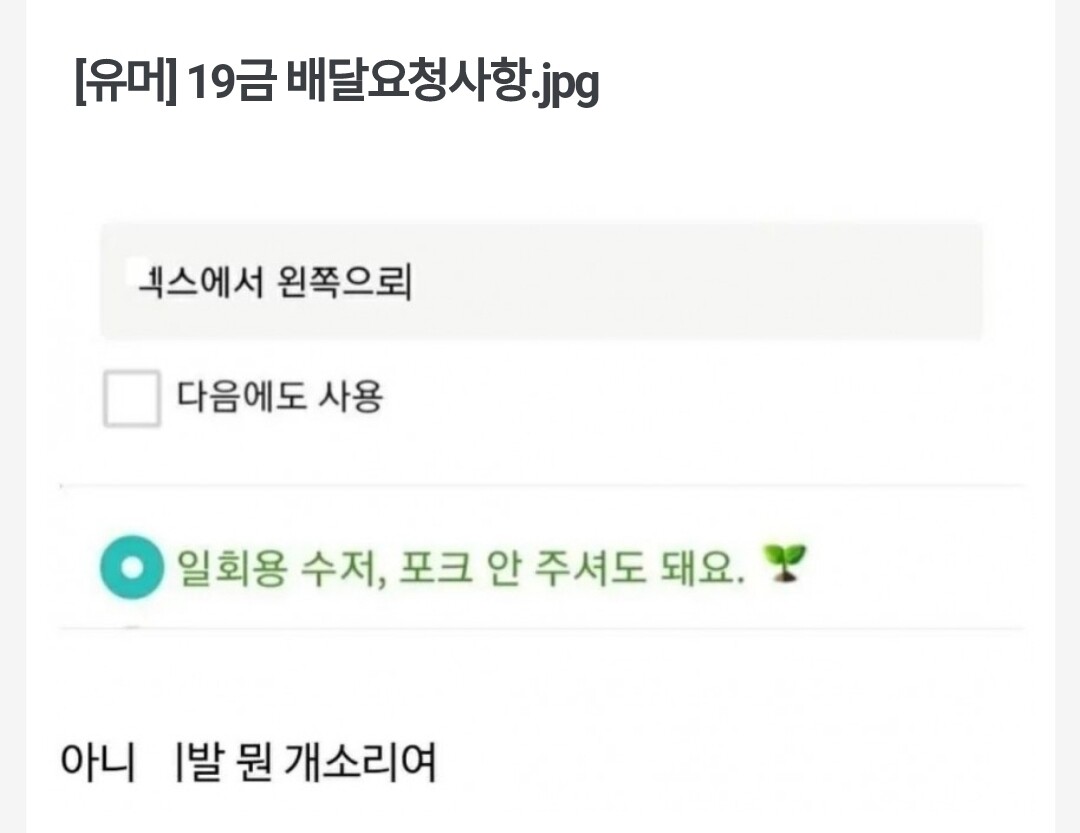Check the "다음에도 사용" checkbox

pyautogui.click(x=132, y=398)
